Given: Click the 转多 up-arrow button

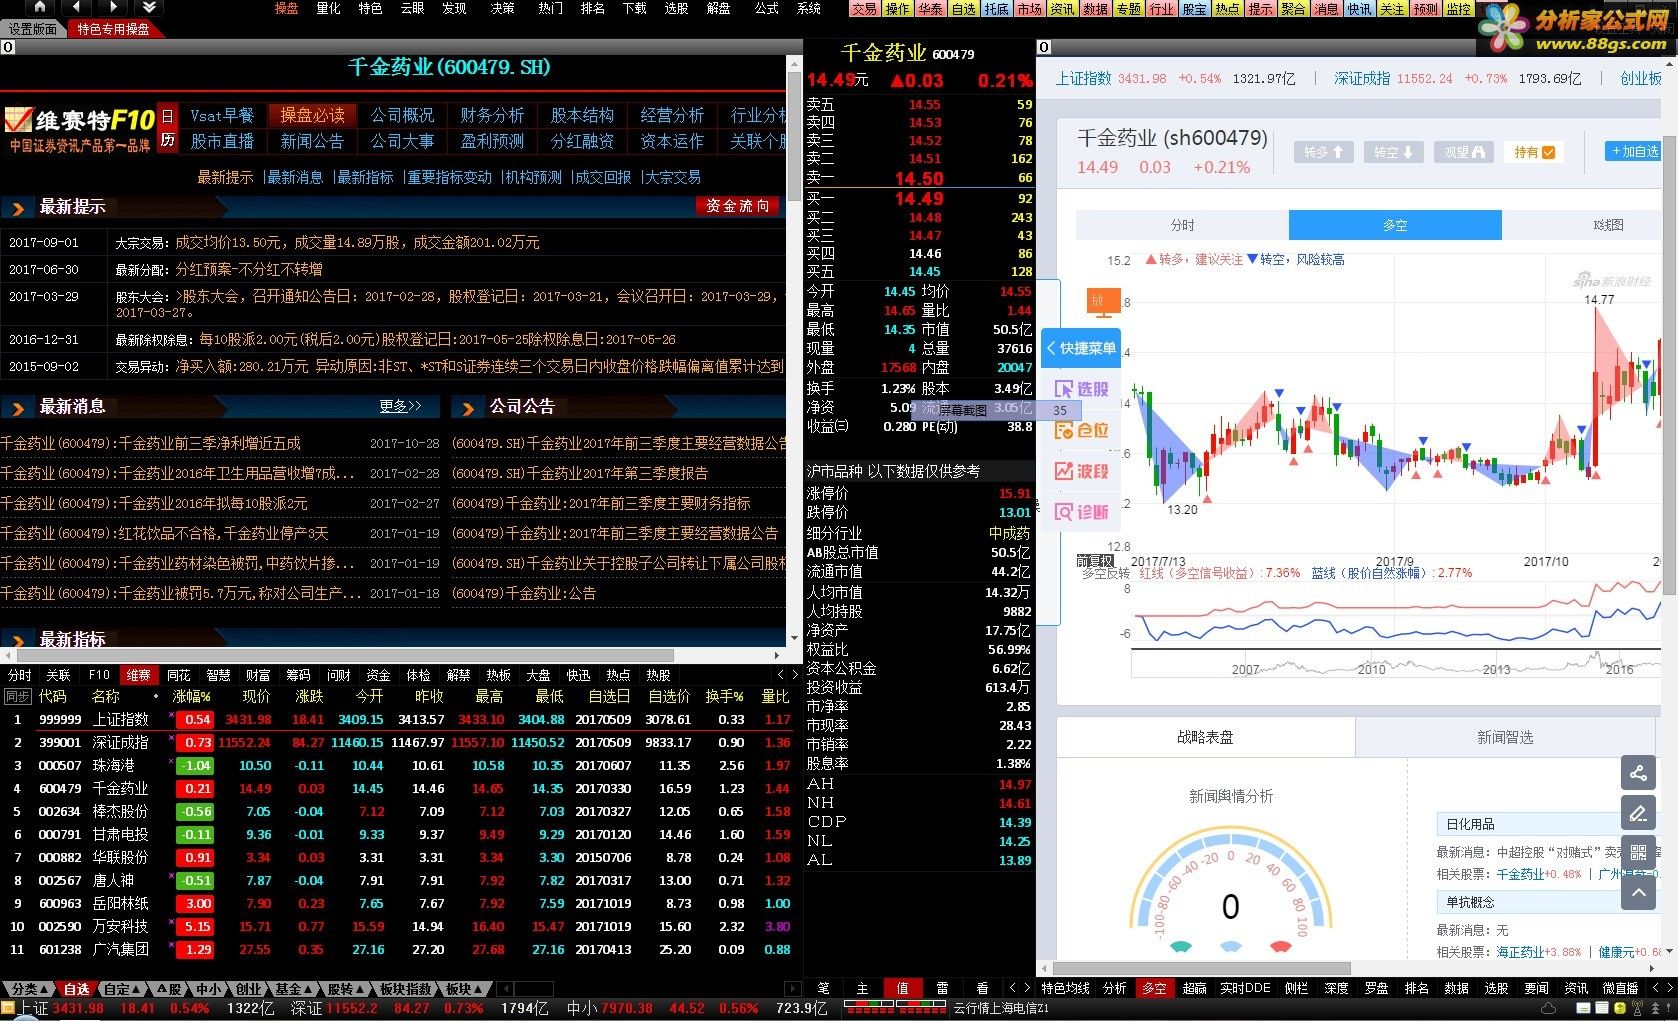Looking at the screenshot, I should point(1324,152).
